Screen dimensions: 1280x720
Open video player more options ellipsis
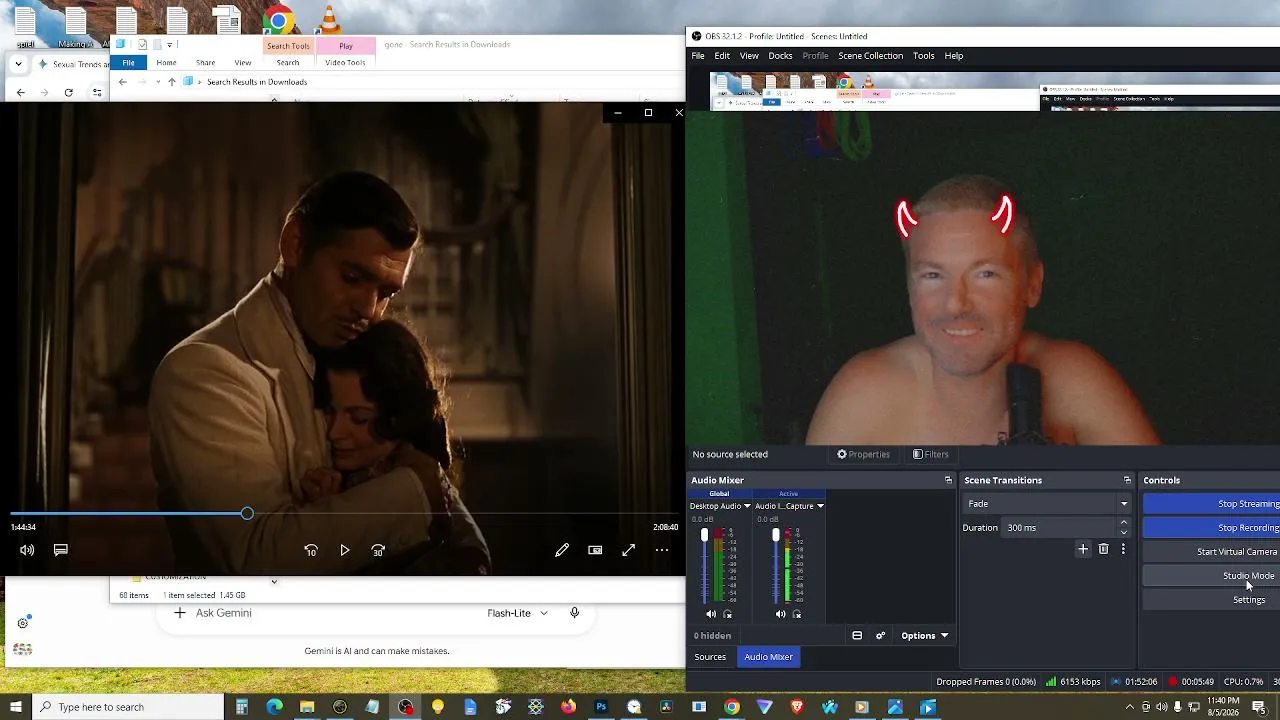click(x=662, y=550)
